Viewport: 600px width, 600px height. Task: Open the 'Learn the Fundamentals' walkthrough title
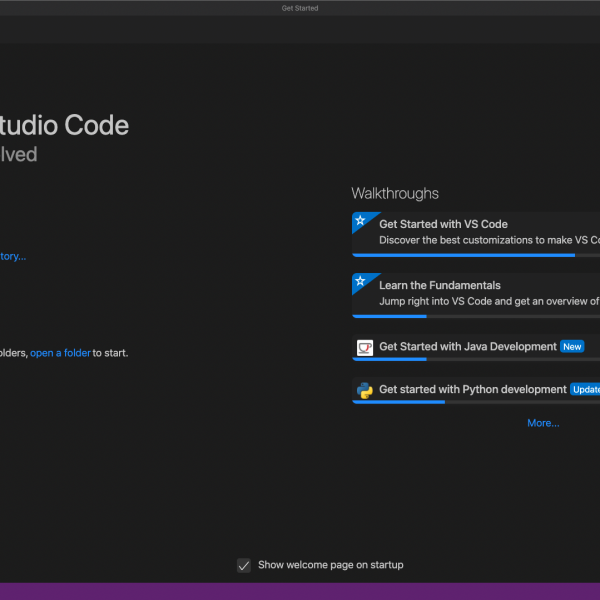(x=439, y=285)
